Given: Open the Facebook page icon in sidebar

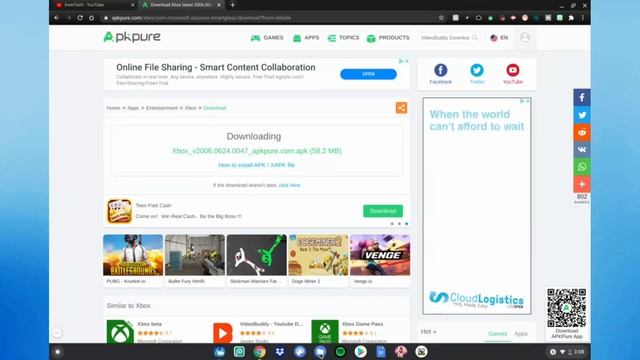Looking at the screenshot, I should click(440, 70).
